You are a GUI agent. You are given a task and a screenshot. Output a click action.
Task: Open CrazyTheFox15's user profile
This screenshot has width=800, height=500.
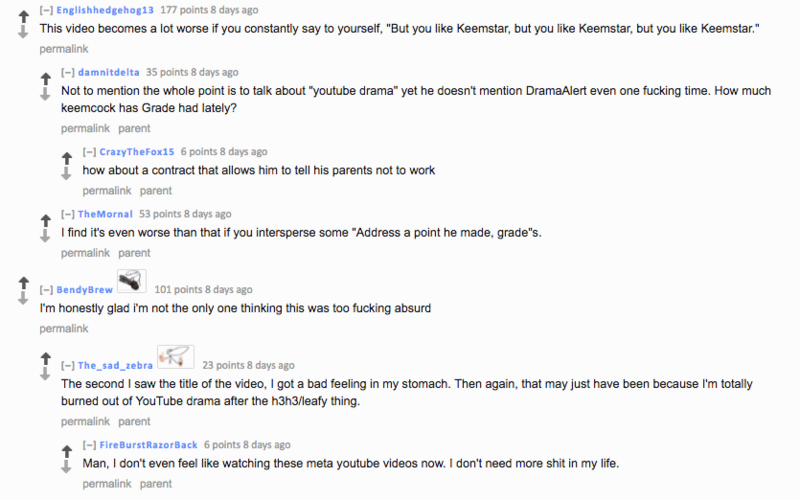[137, 152]
